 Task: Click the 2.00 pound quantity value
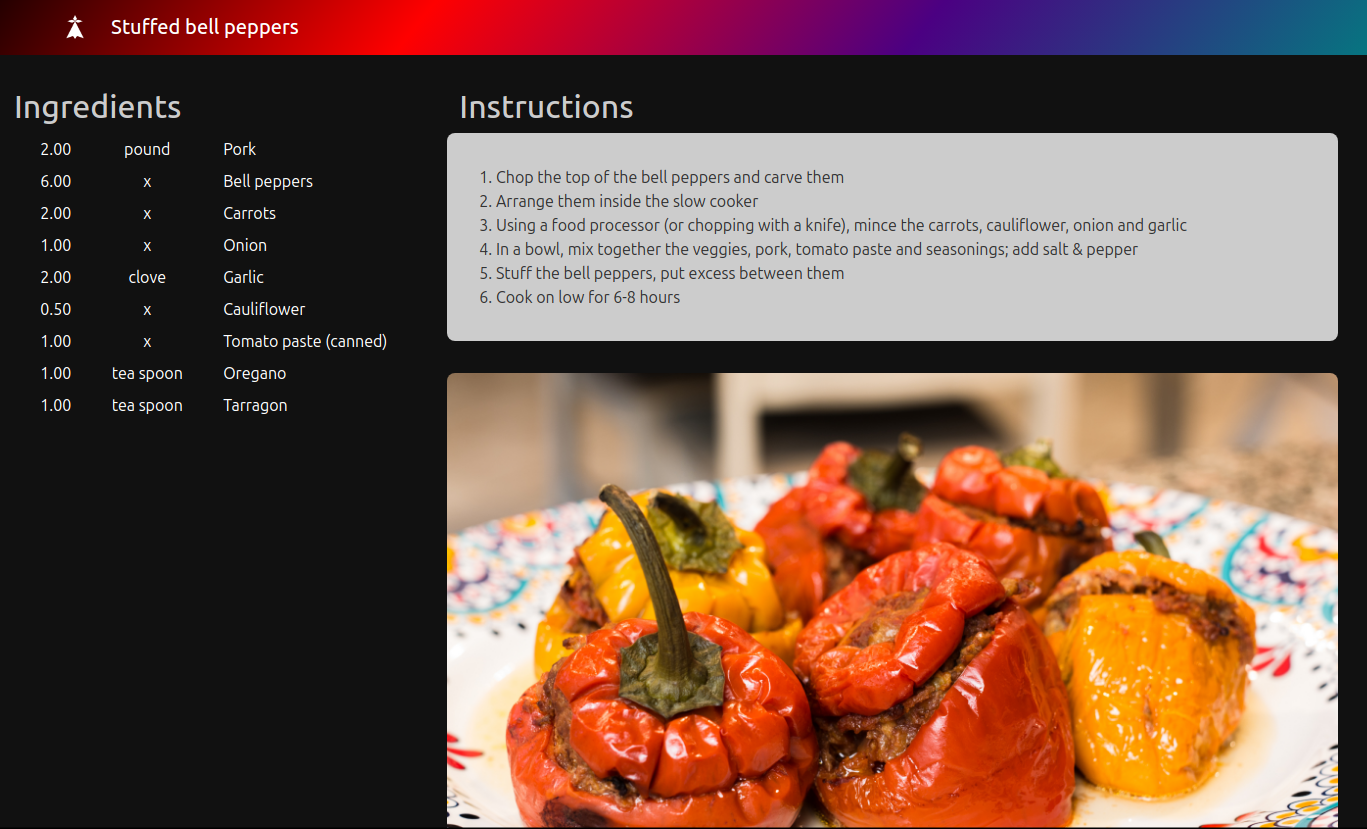[x=56, y=149]
